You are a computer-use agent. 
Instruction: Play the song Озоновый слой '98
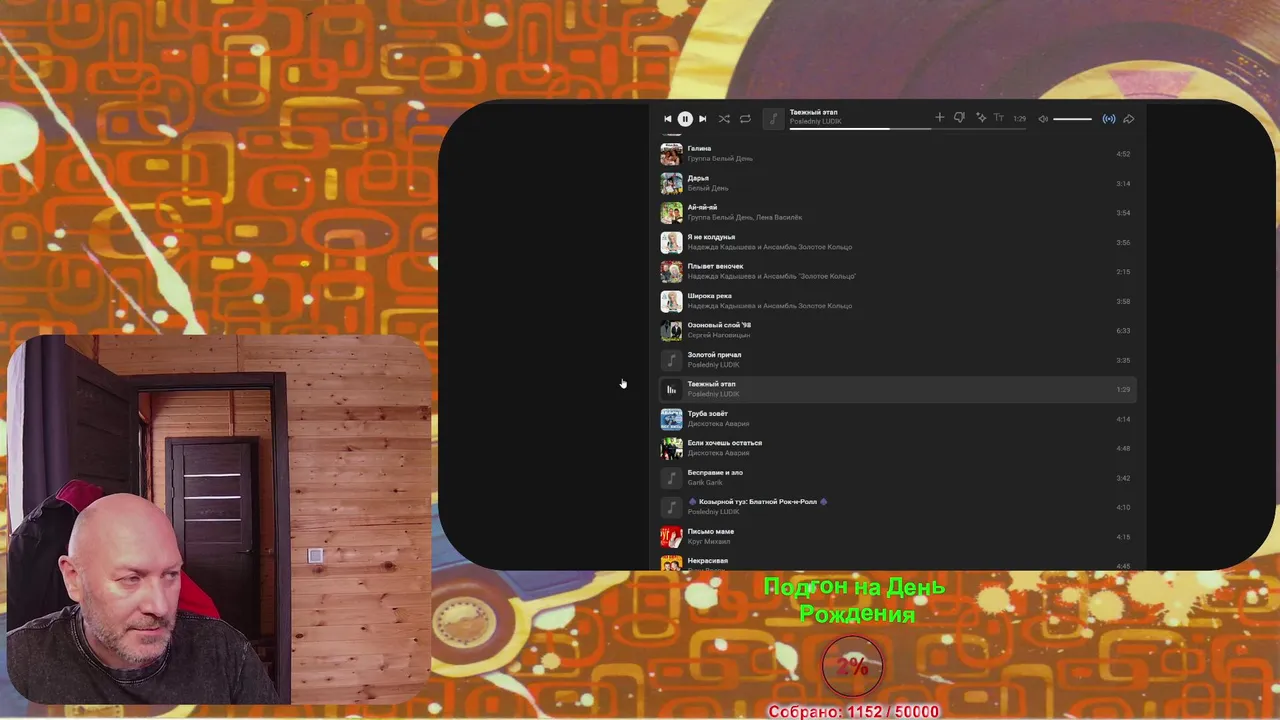point(719,325)
